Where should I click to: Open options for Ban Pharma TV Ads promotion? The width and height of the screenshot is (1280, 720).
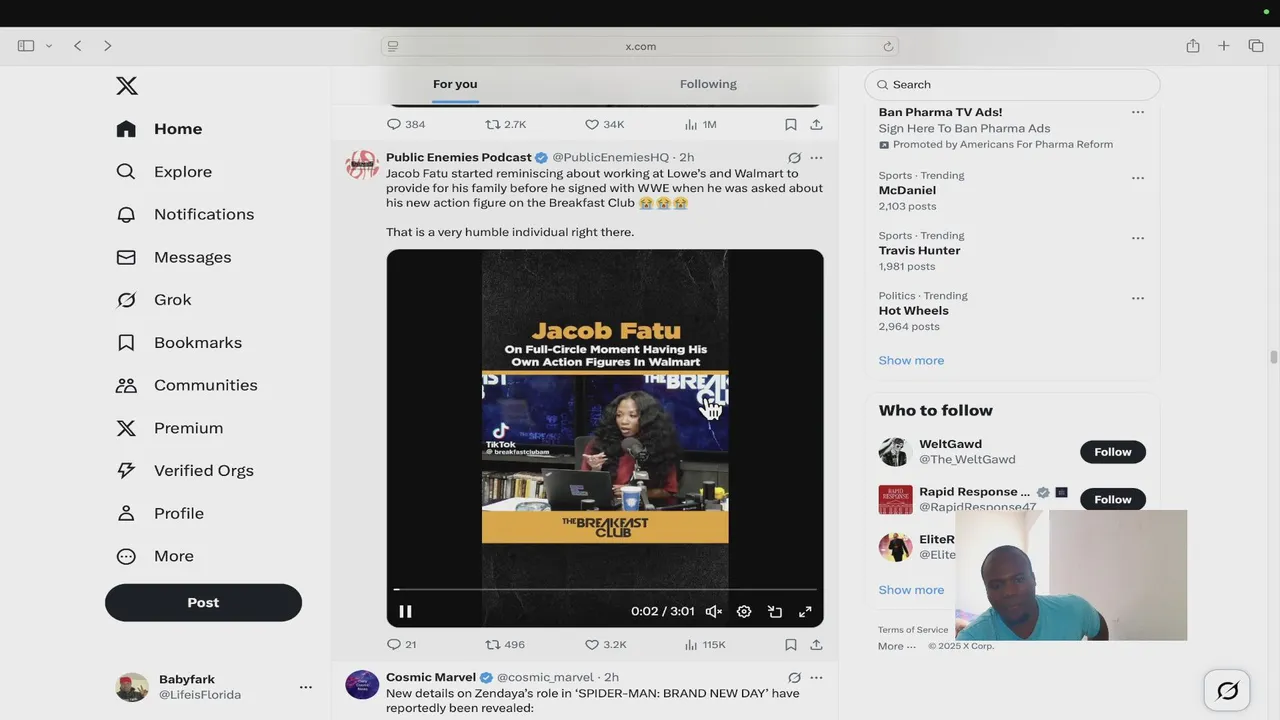click(1137, 112)
